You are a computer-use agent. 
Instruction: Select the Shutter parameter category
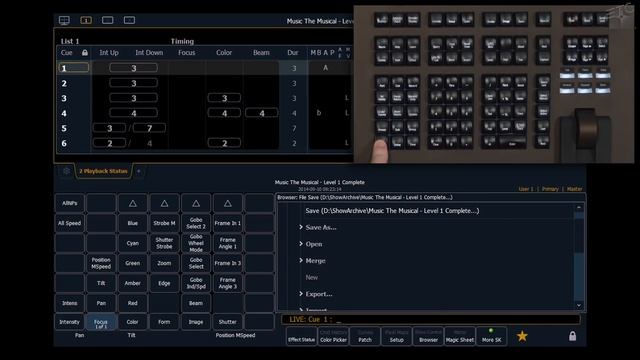(227, 322)
